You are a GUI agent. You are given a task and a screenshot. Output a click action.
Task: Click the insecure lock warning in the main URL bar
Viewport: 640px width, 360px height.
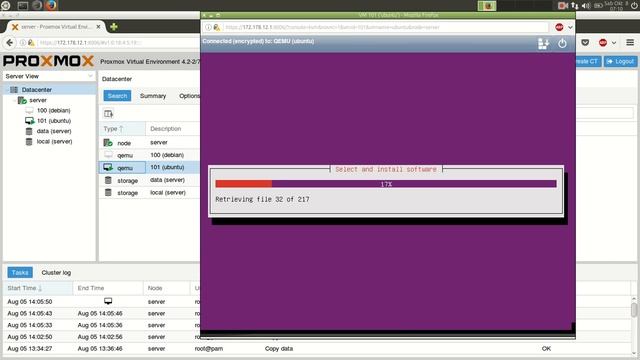click(x=31, y=42)
